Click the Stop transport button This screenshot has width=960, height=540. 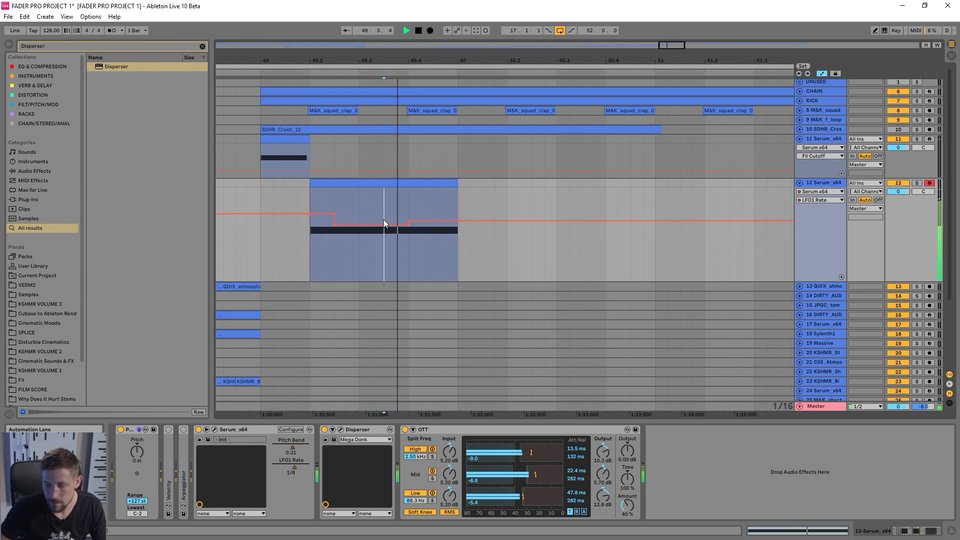(x=418, y=30)
